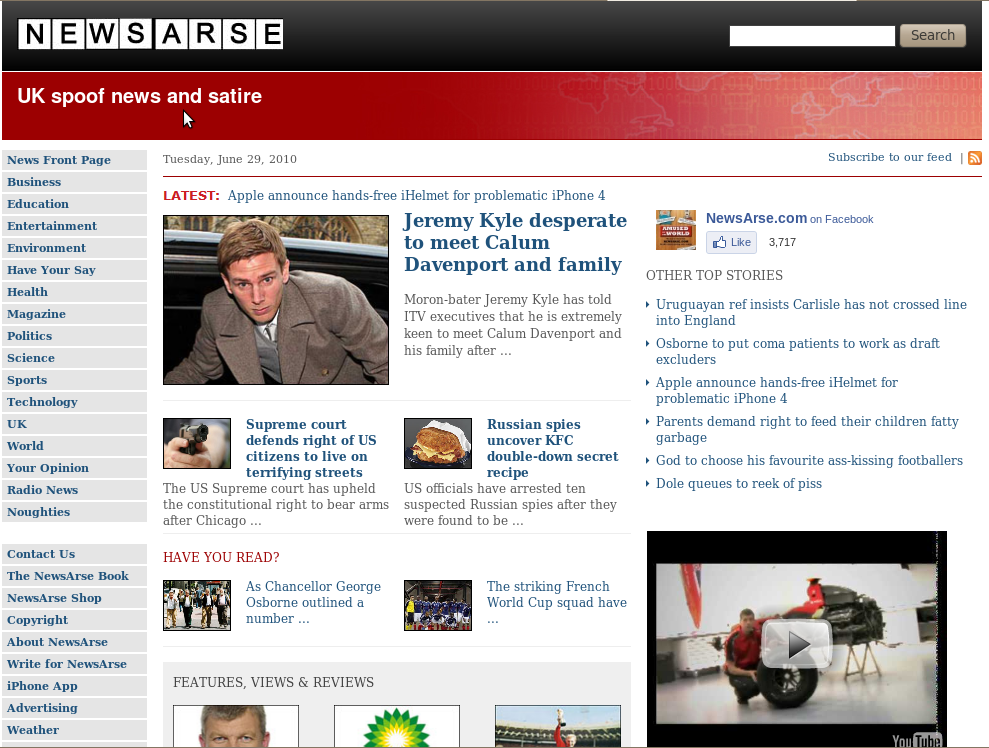Play the YouTube video
Screen dimensions: 989x748
[x=797, y=644]
